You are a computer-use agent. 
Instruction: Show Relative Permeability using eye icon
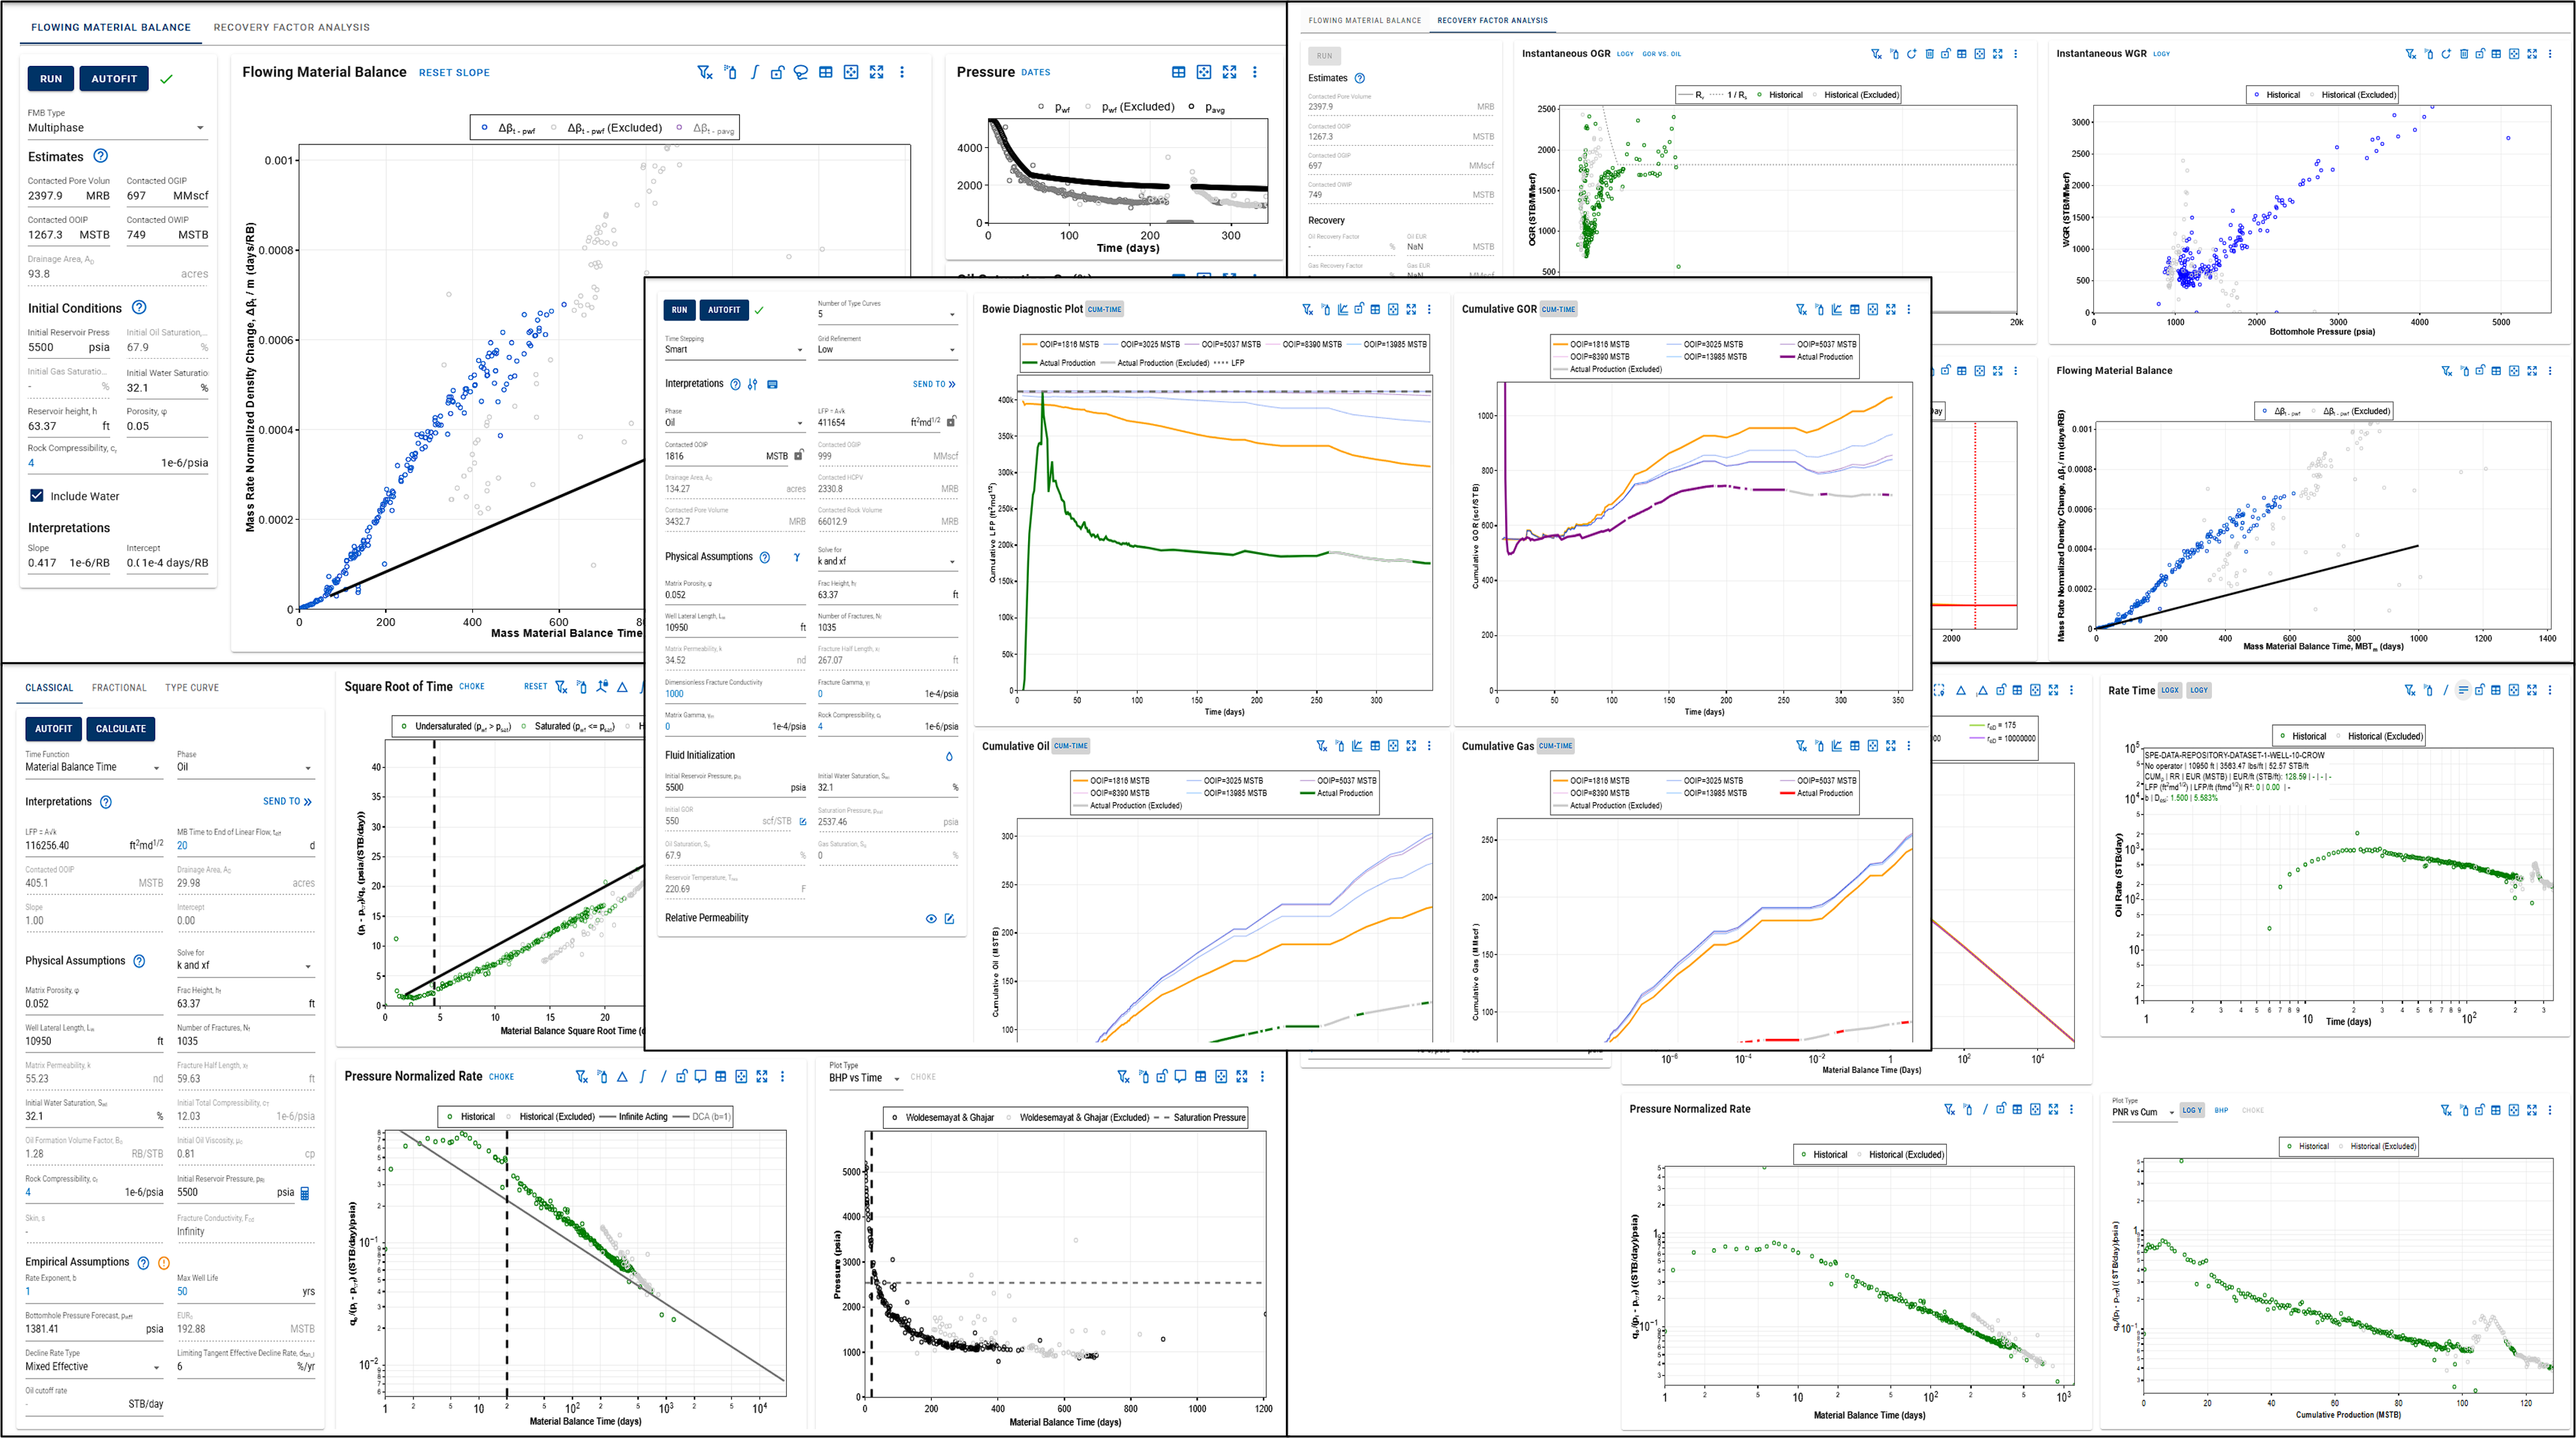click(931, 918)
